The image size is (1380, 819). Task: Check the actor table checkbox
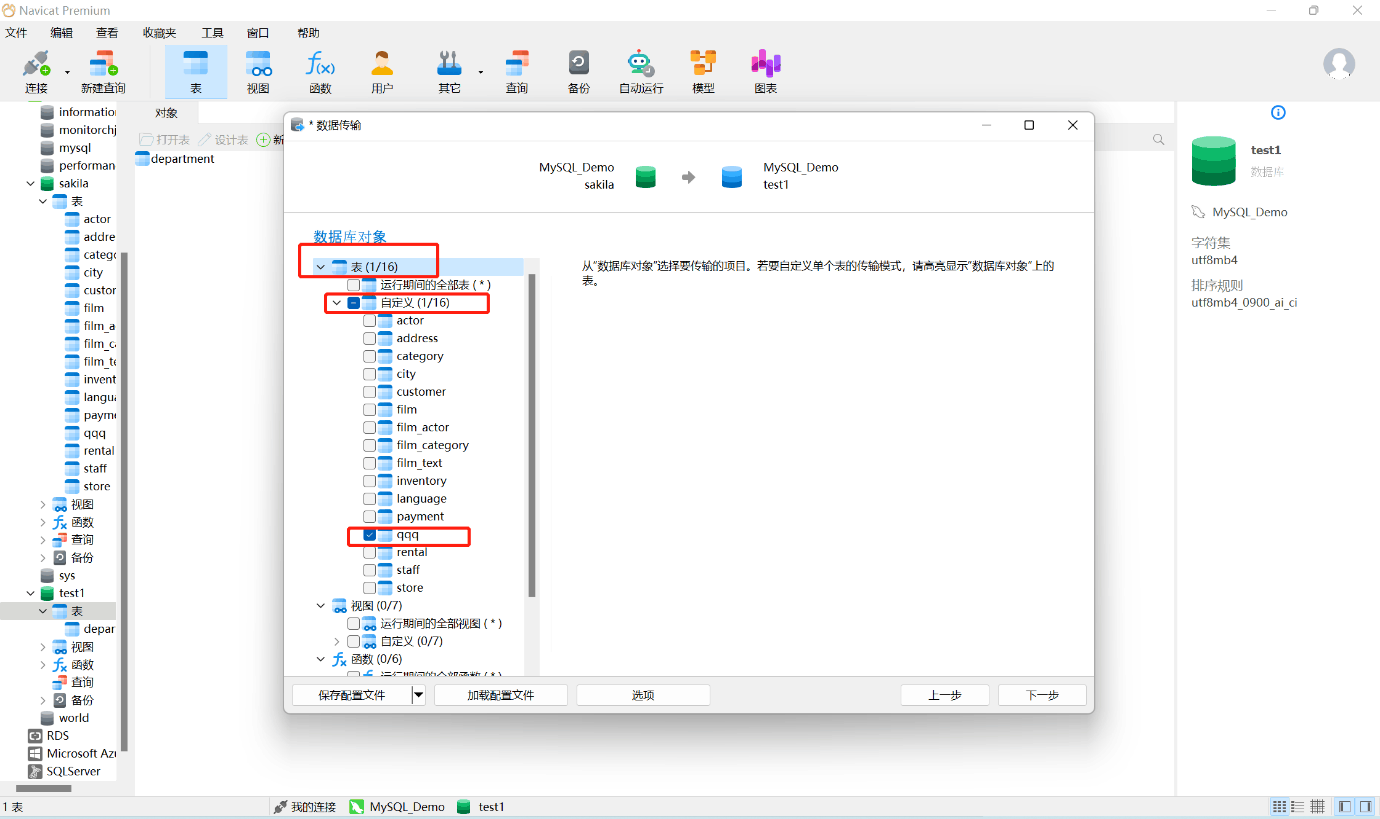[370, 321]
